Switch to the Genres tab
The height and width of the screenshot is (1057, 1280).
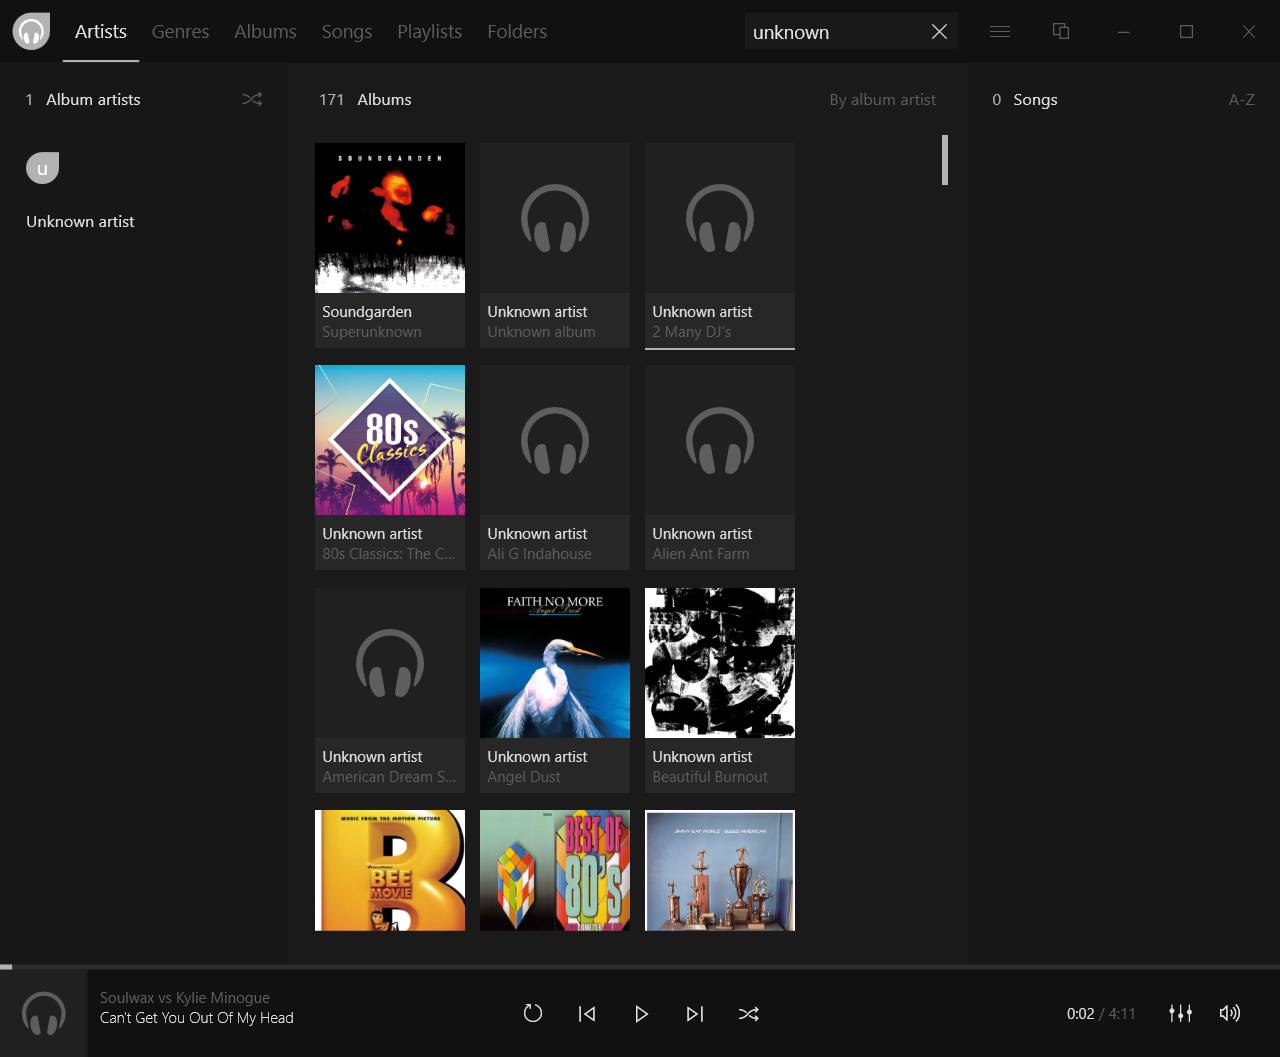click(x=180, y=31)
